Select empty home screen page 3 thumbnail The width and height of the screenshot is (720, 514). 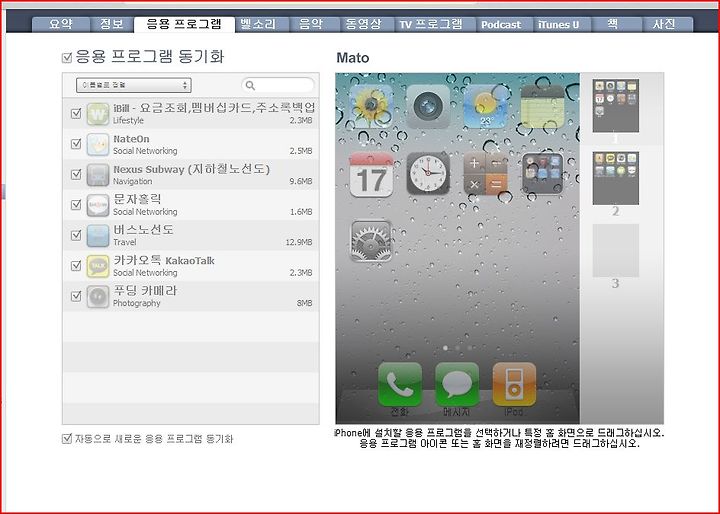[616, 250]
